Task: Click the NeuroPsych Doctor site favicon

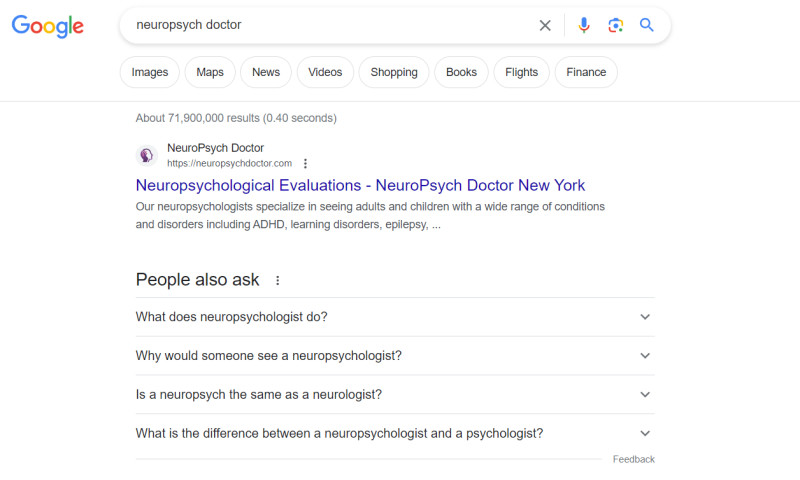Action: [x=147, y=155]
